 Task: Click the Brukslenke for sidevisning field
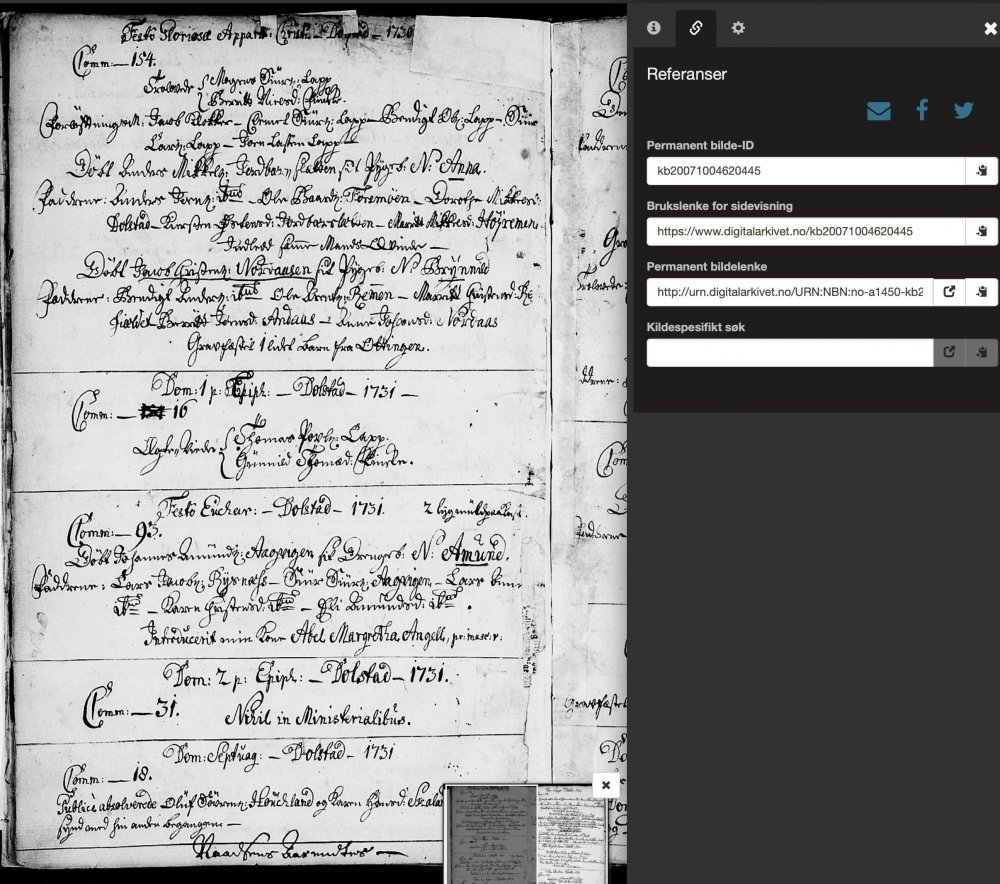coord(805,232)
